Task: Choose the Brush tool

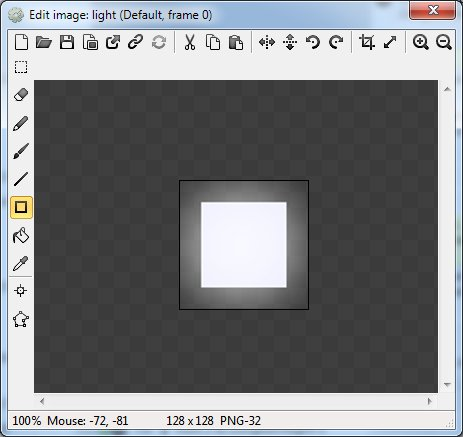Action: [21, 151]
